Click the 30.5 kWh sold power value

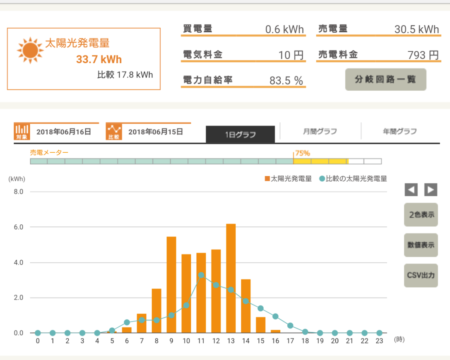point(417,29)
